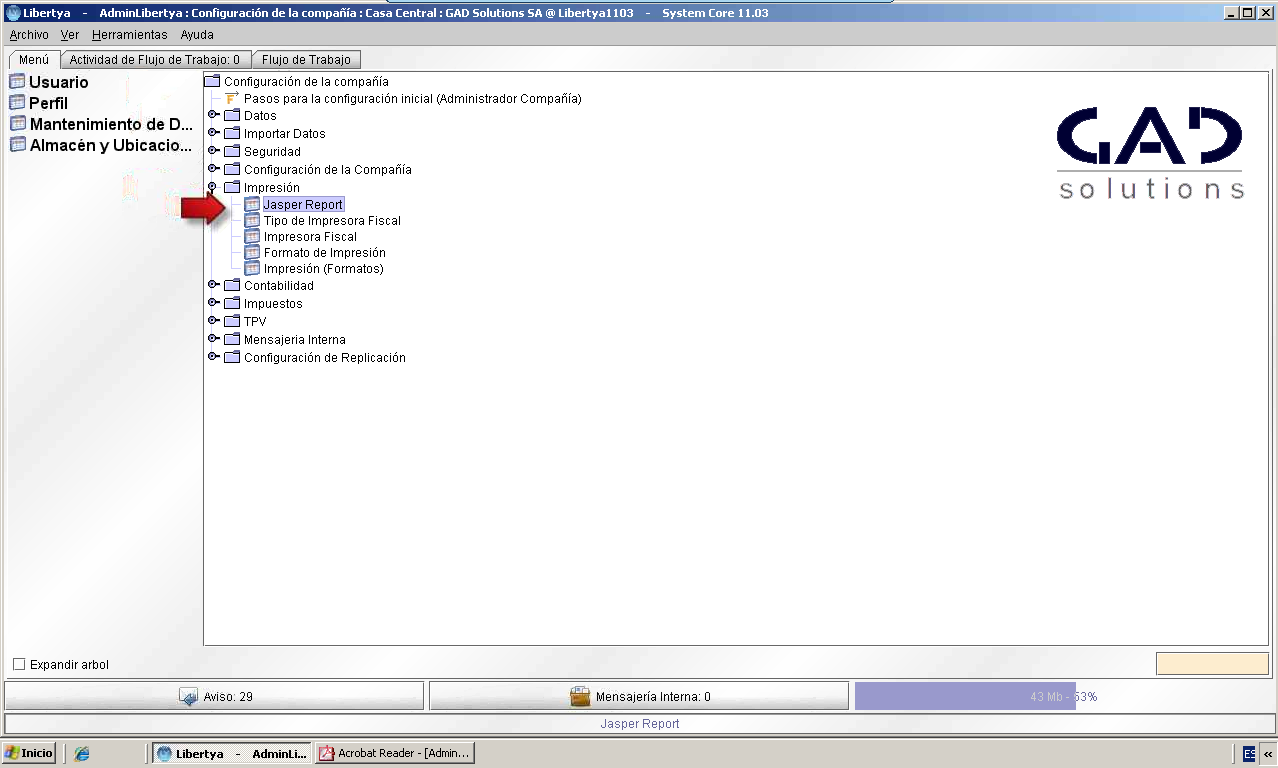This screenshot has height=768, width=1278.
Task: Click the Almacén y Ubicacio... window icon
Action: point(17,145)
